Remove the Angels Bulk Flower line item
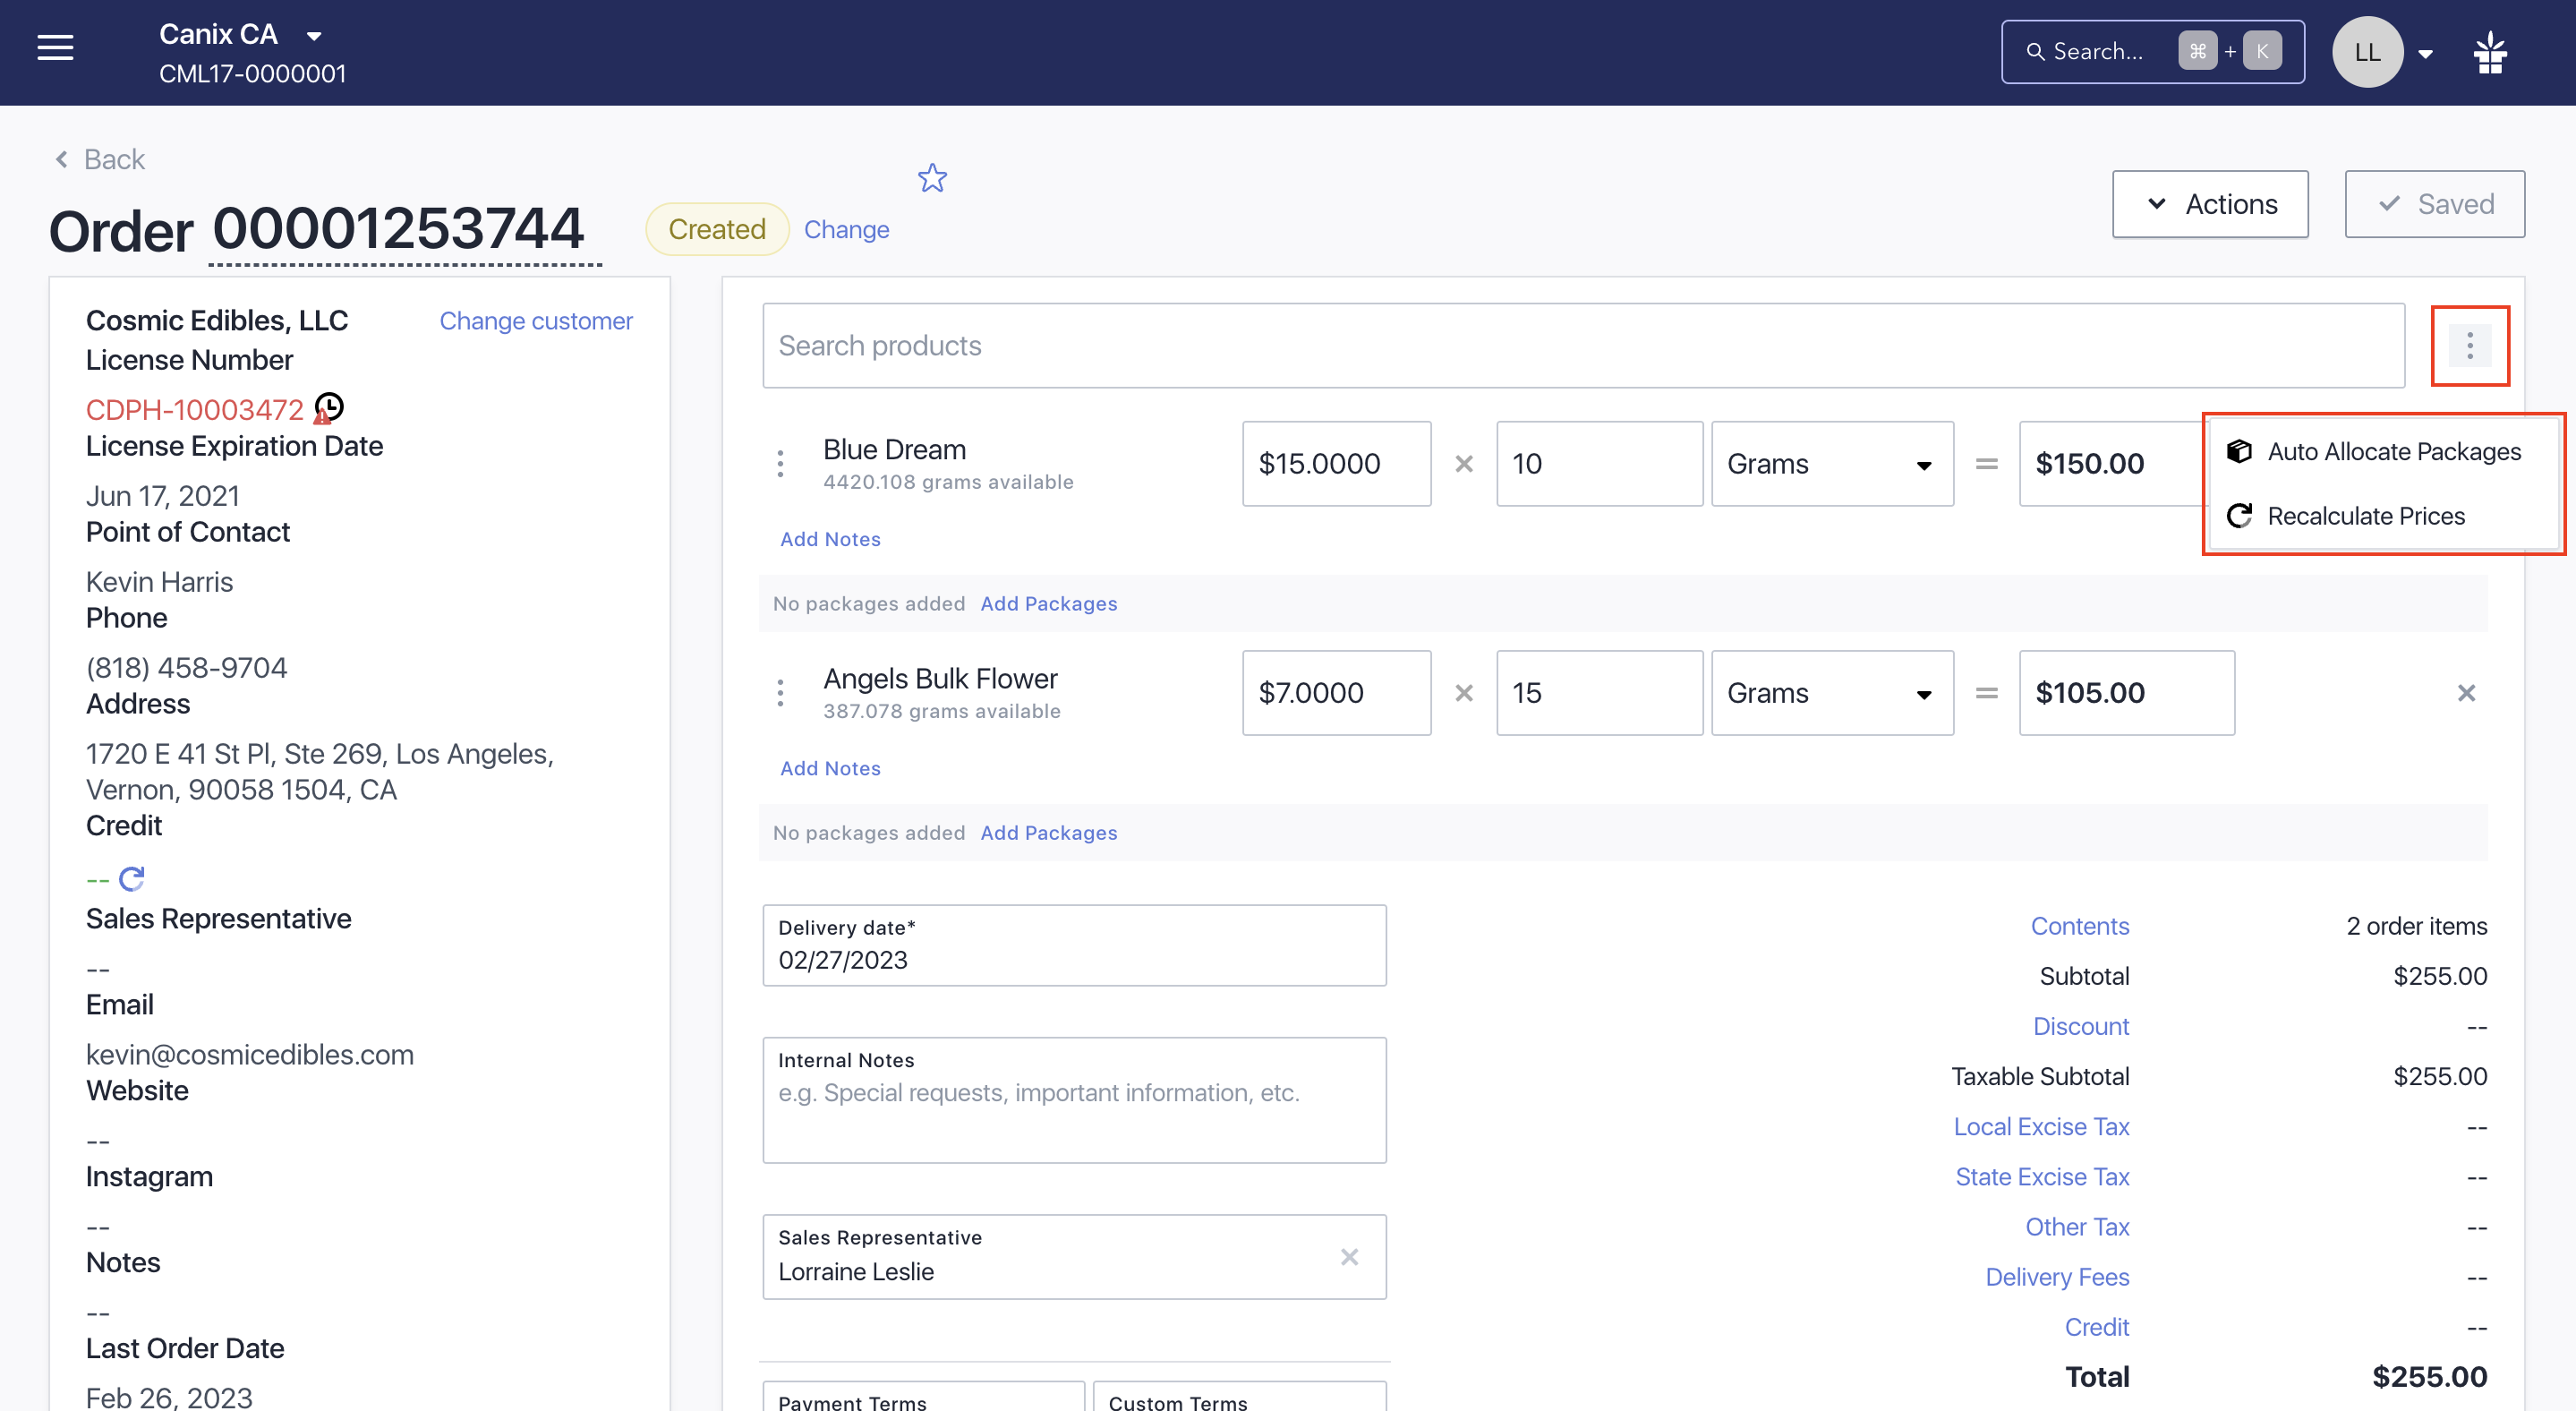This screenshot has width=2576, height=1411. click(2466, 693)
